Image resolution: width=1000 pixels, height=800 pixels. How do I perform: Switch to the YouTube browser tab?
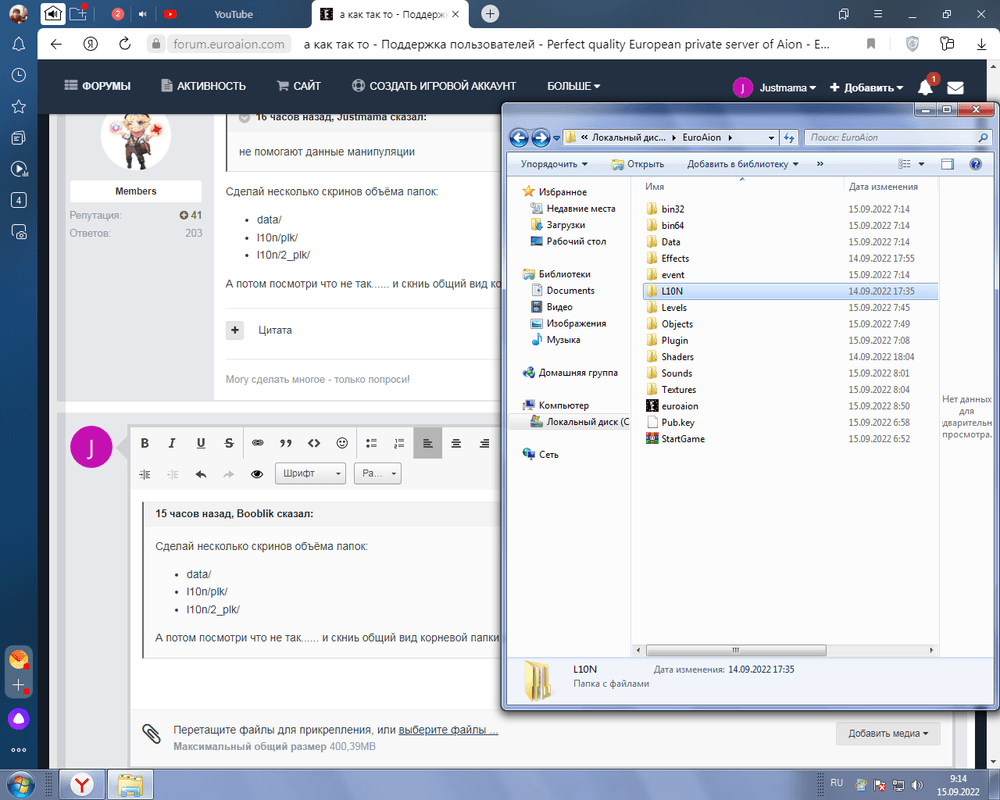(x=233, y=14)
